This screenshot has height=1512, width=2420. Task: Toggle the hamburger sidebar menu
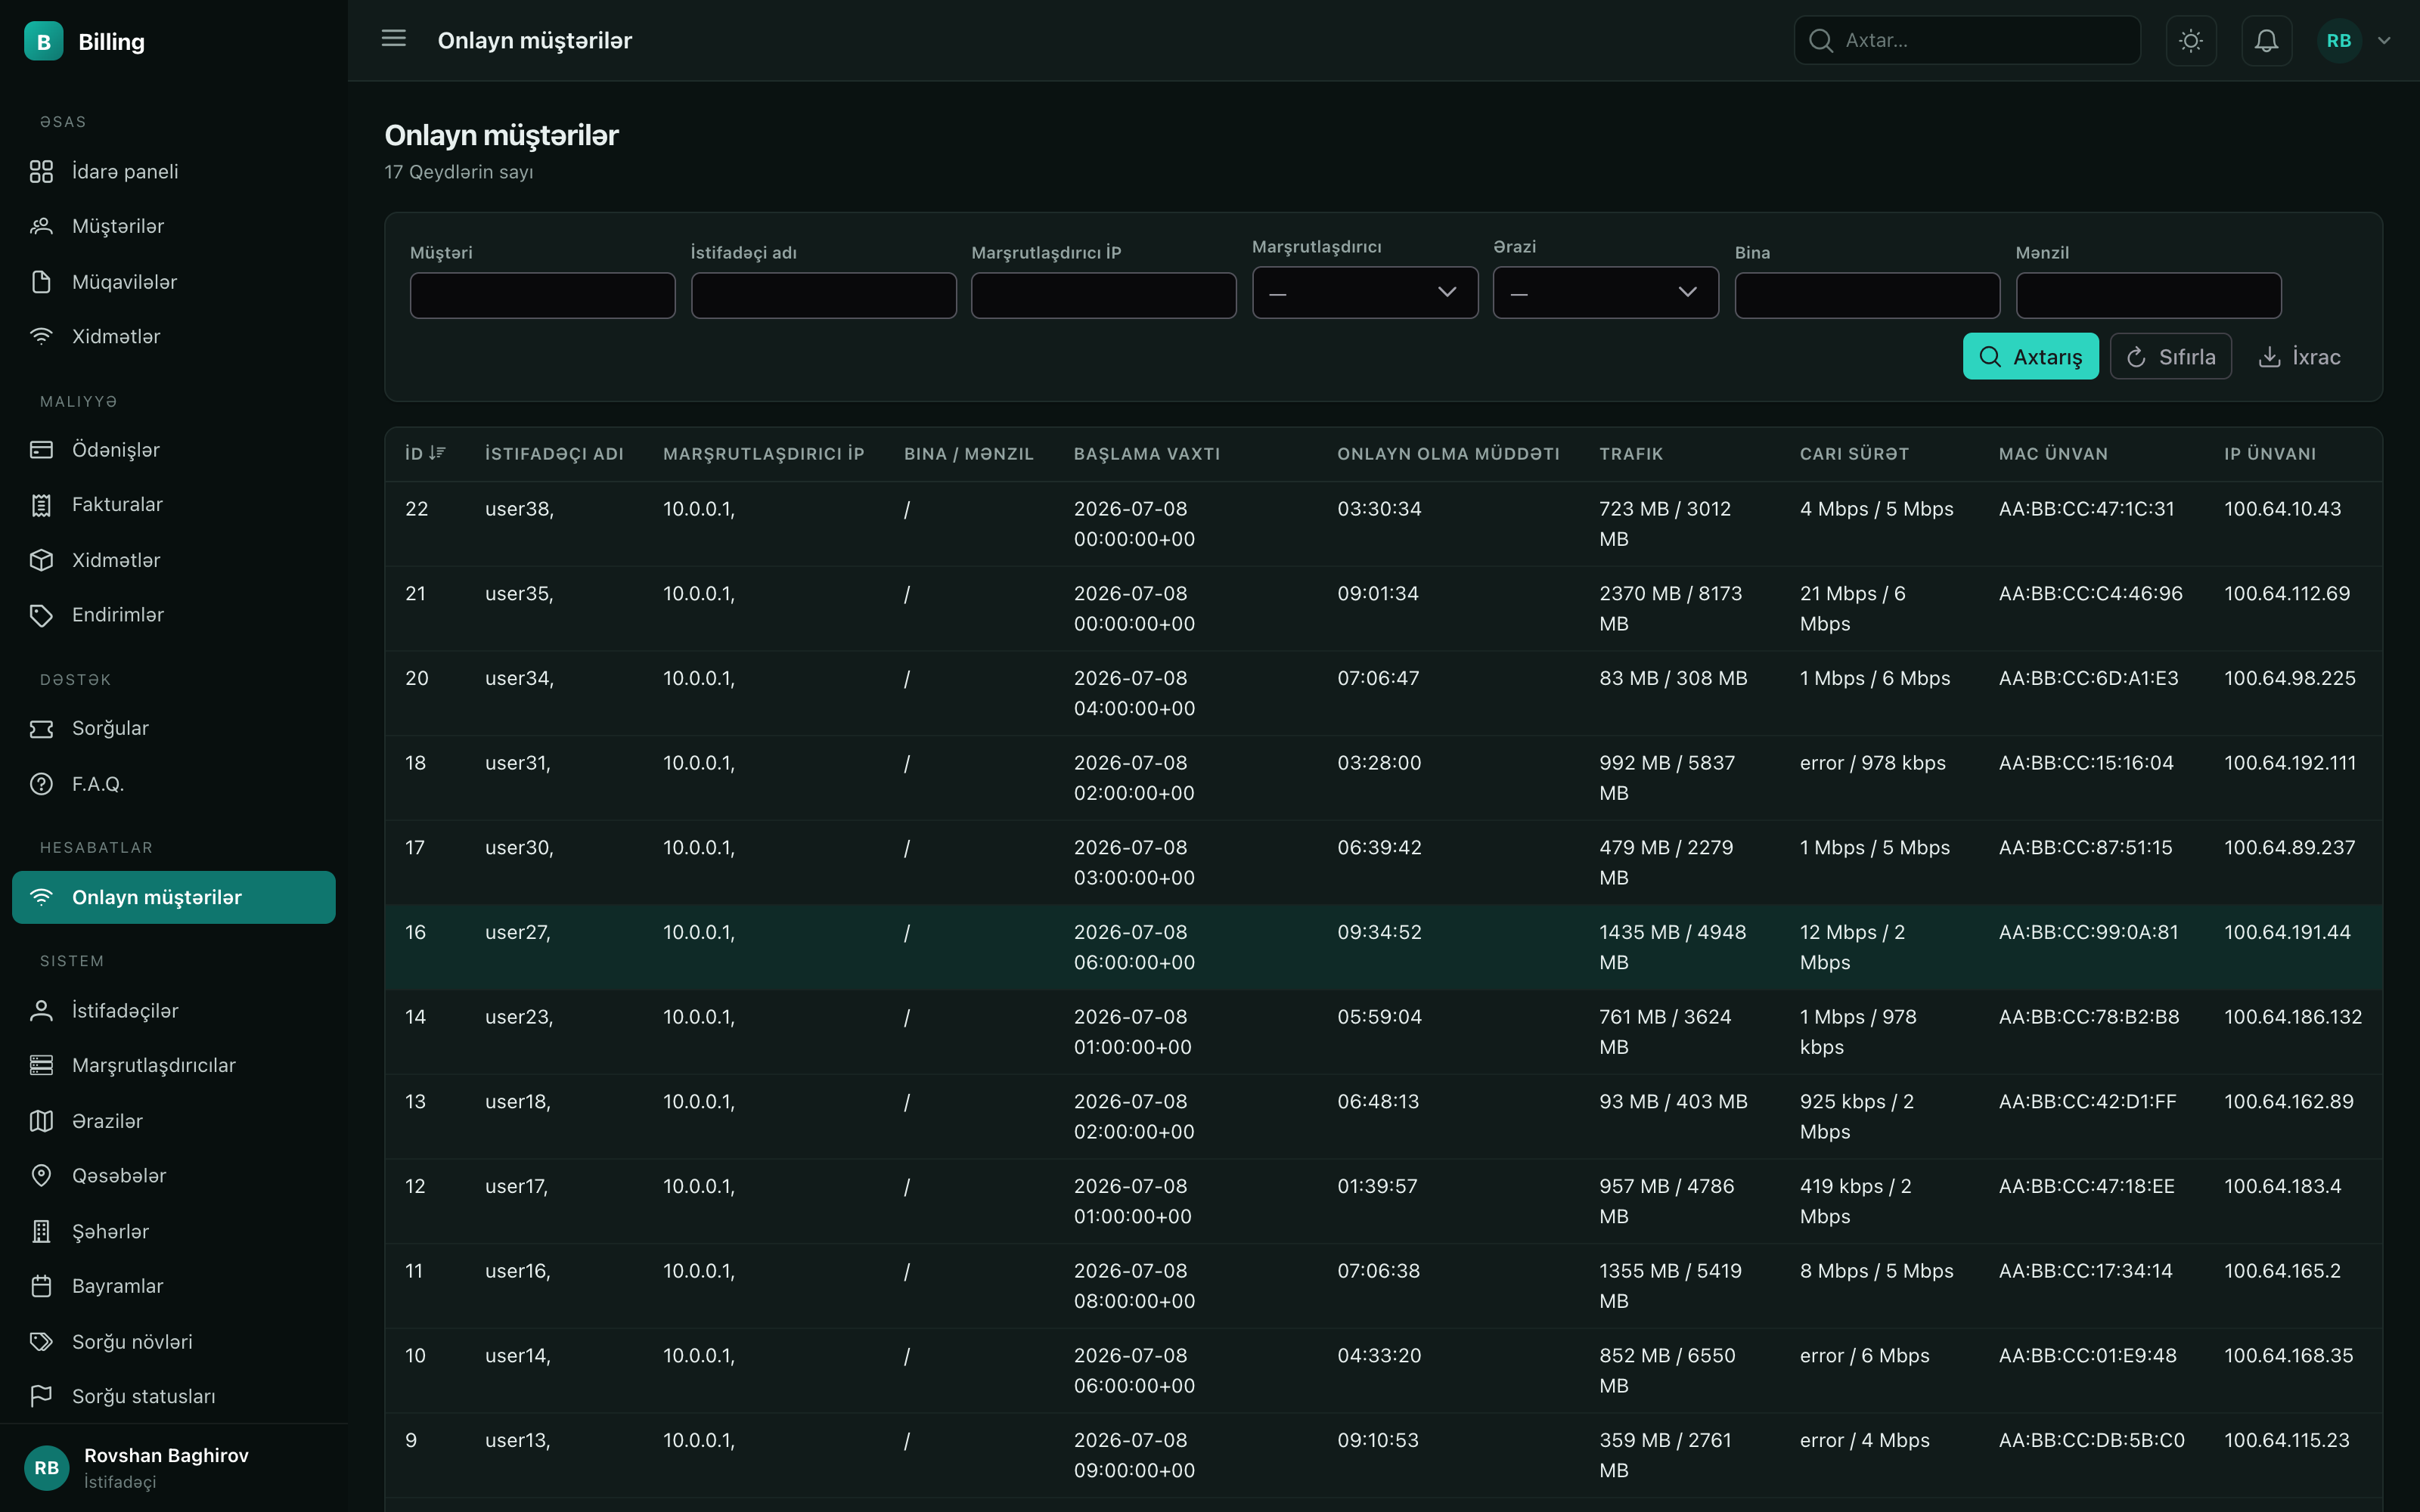click(394, 39)
